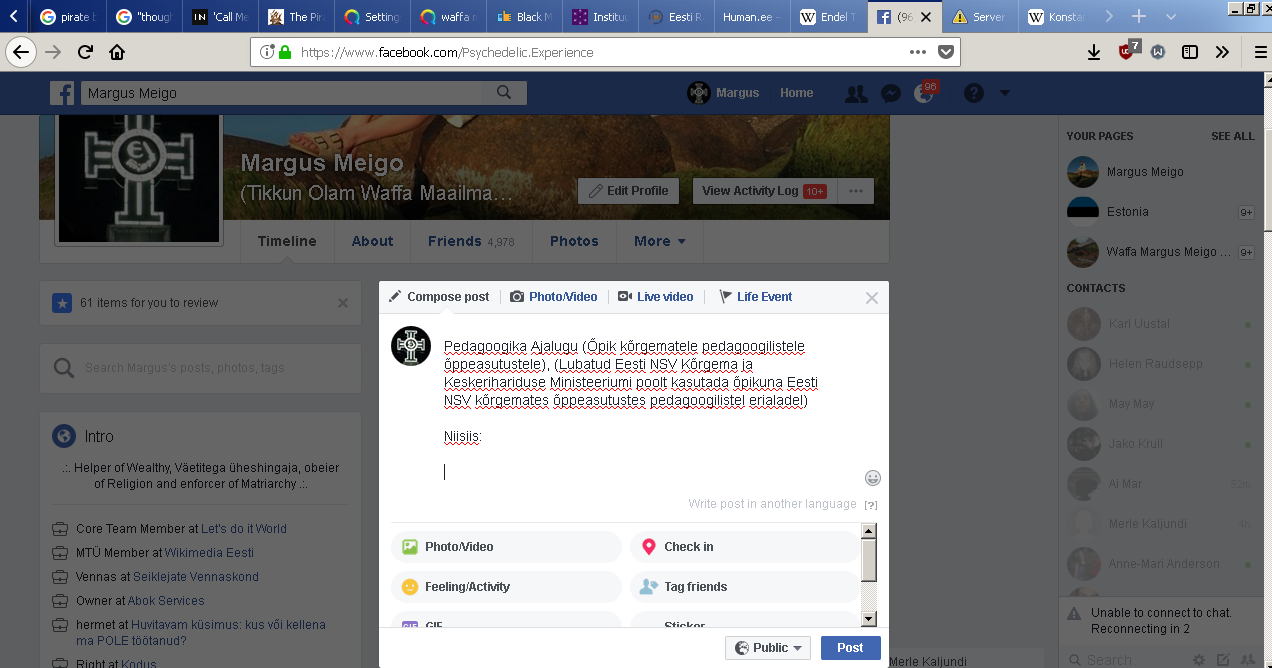Select the About profile tab
The height and width of the screenshot is (668, 1272).
coord(372,241)
